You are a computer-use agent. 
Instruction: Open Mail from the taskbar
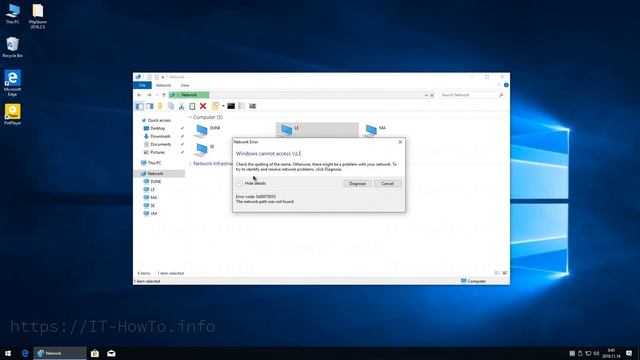(111, 353)
